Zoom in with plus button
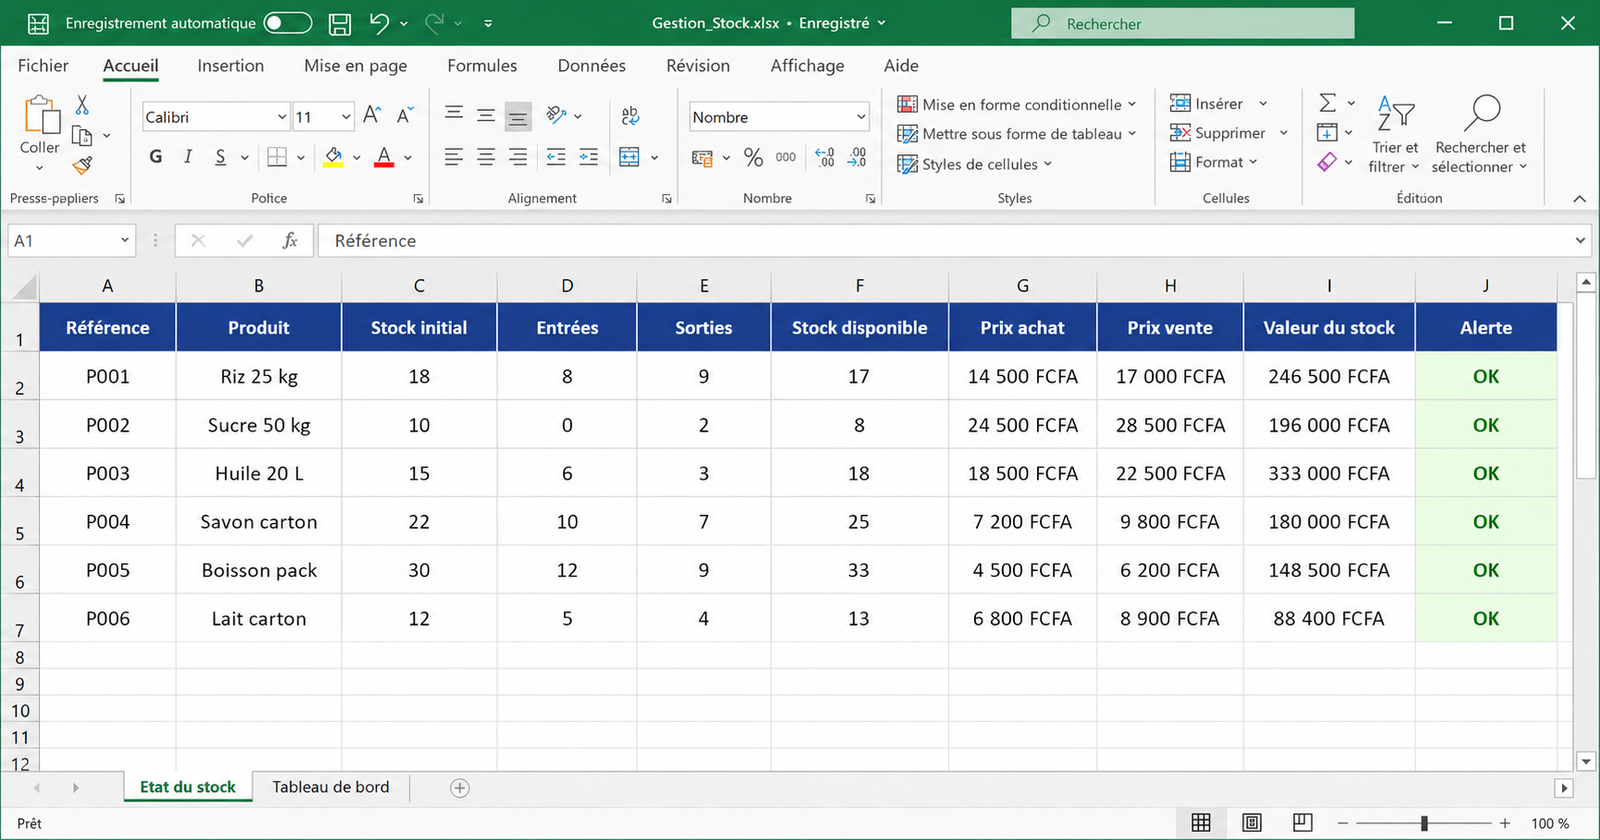Screen dimensions: 1600x840 [1504, 823]
